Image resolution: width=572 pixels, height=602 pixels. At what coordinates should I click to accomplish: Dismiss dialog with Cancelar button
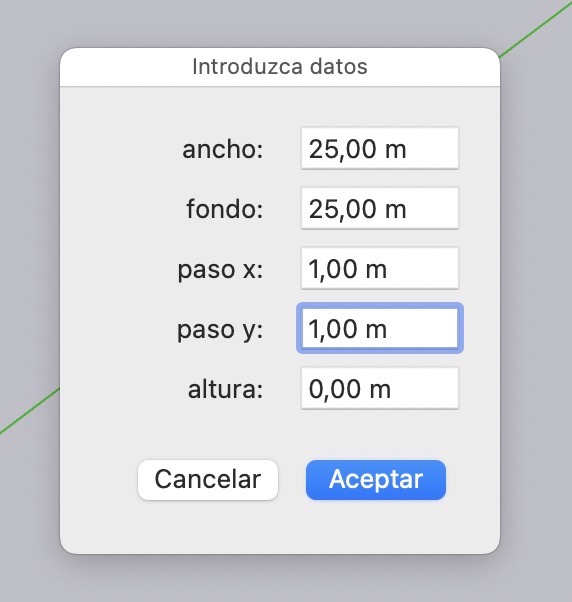(208, 480)
